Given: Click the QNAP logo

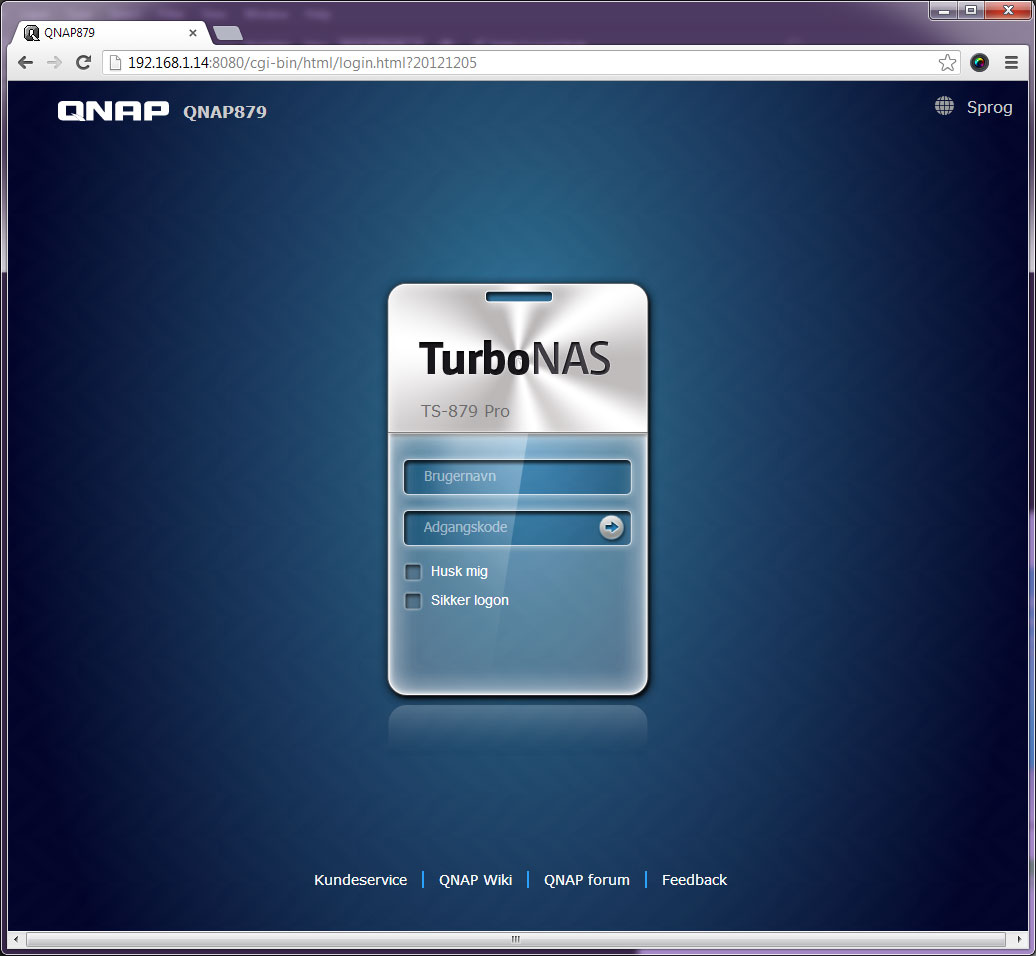Looking at the screenshot, I should (x=113, y=110).
